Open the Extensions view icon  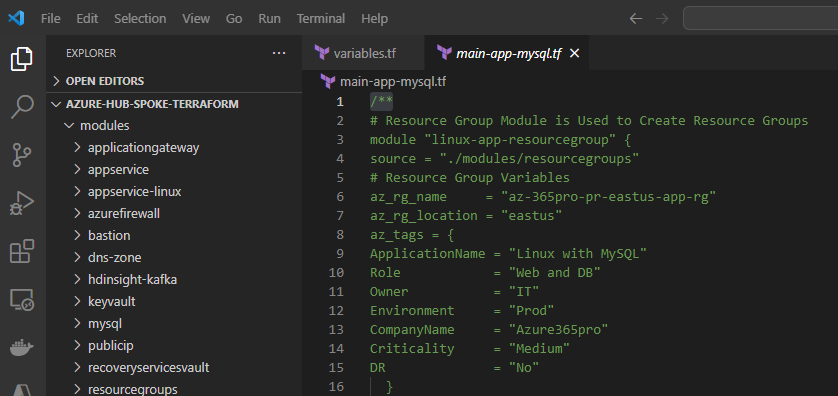point(22,251)
